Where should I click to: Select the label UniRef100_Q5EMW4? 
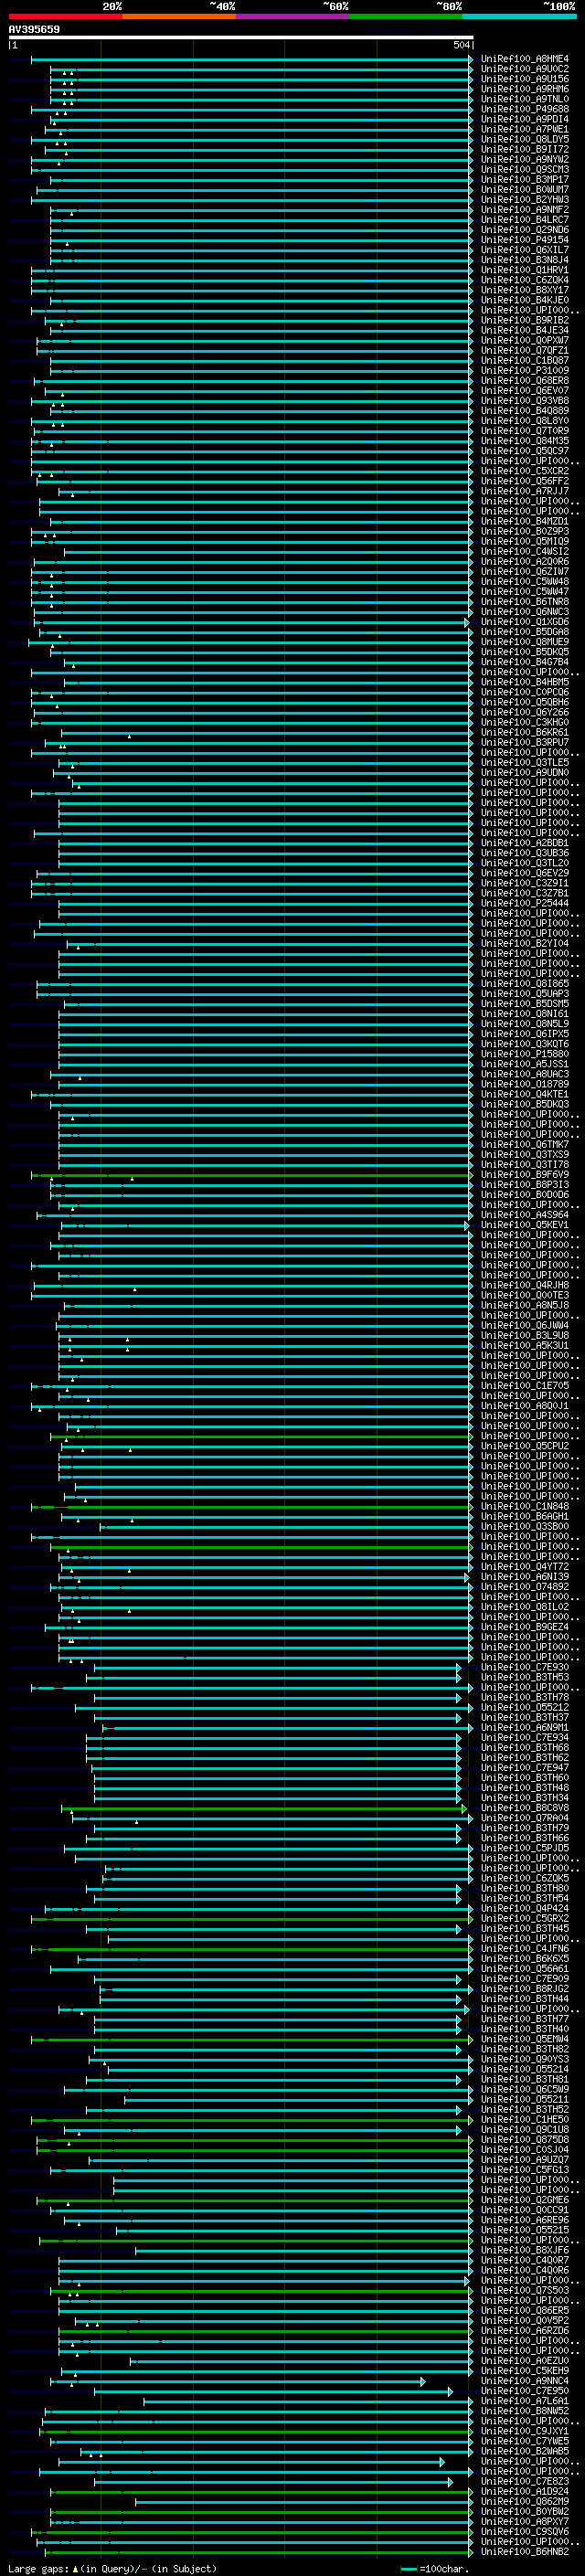click(x=525, y=2039)
